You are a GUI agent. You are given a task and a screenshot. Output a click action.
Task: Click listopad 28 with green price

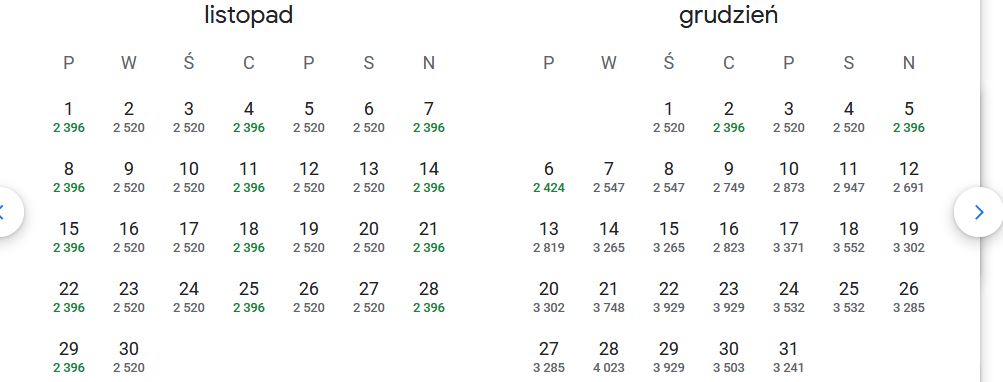(x=429, y=298)
